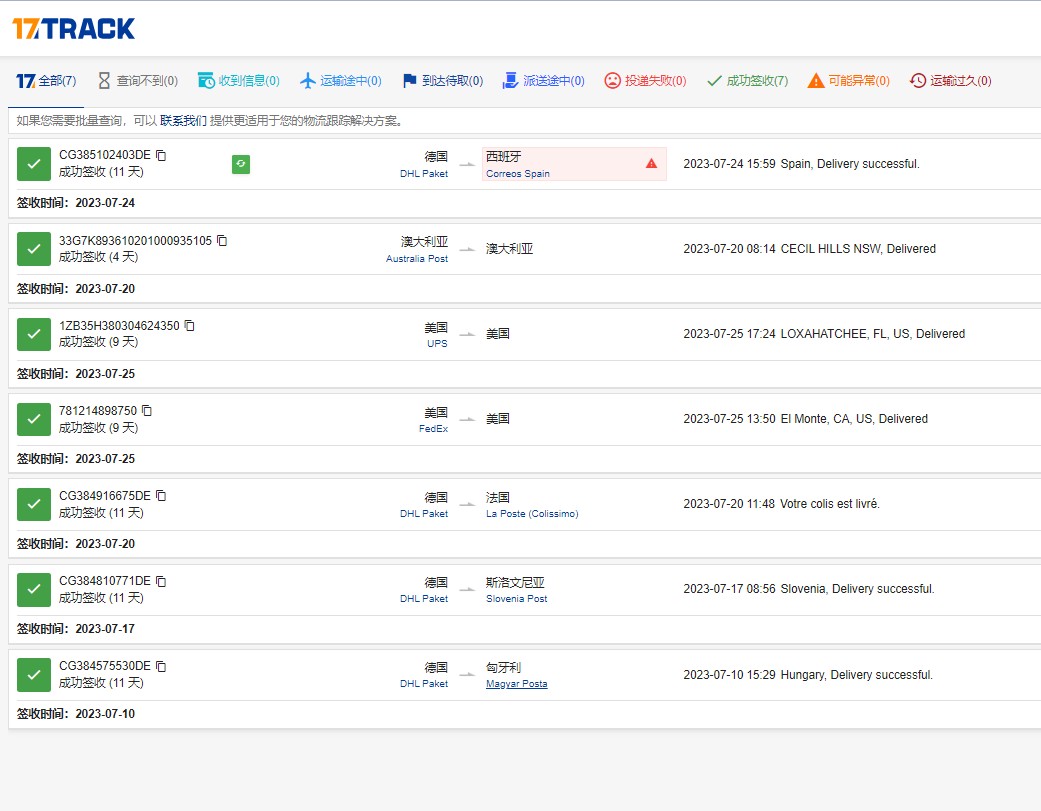
Task: Show the 可能异常(0) filter tab
Action: pos(848,81)
